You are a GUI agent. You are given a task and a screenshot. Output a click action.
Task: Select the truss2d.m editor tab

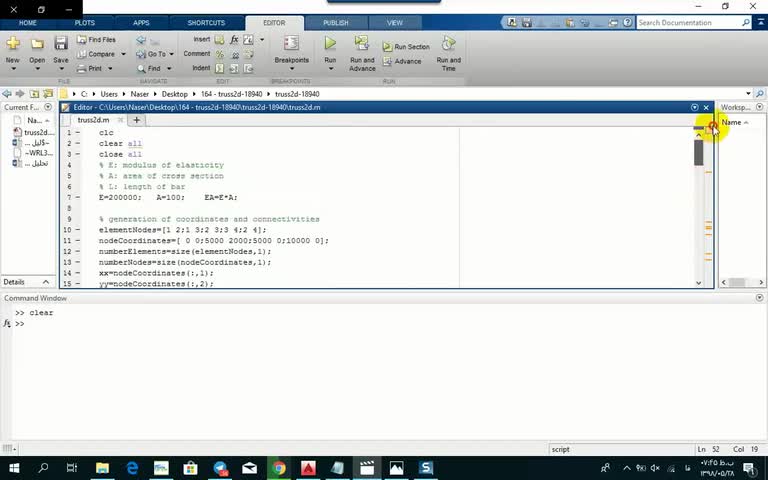click(x=94, y=120)
